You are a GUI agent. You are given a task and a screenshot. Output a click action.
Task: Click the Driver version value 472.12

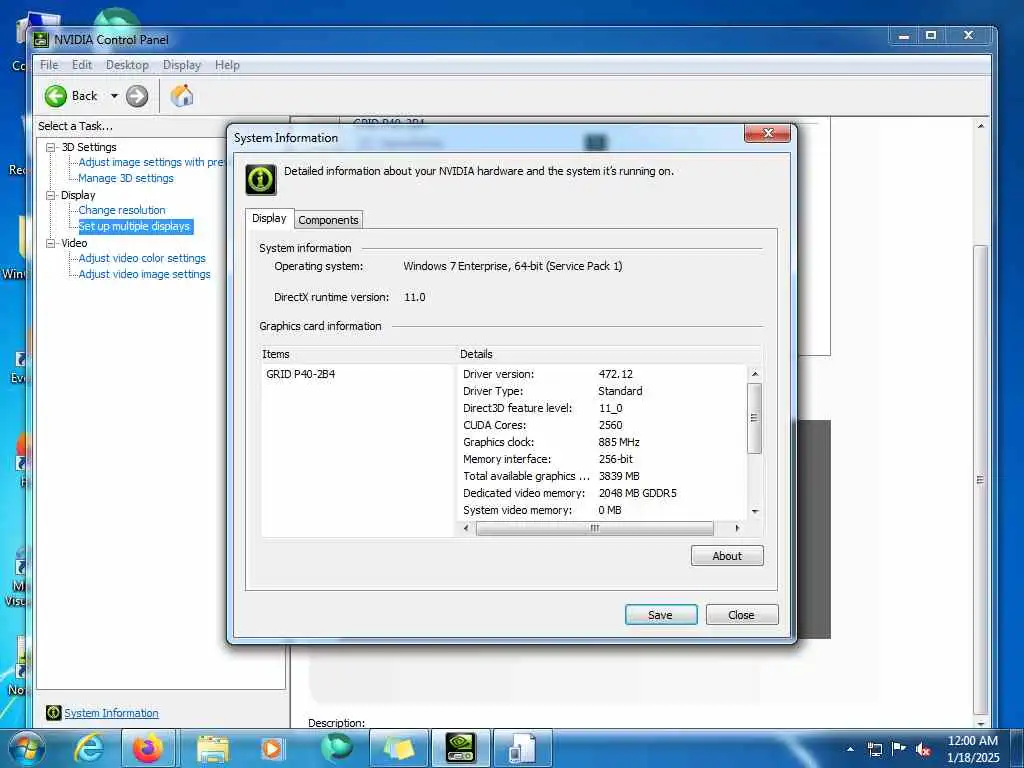(x=615, y=374)
